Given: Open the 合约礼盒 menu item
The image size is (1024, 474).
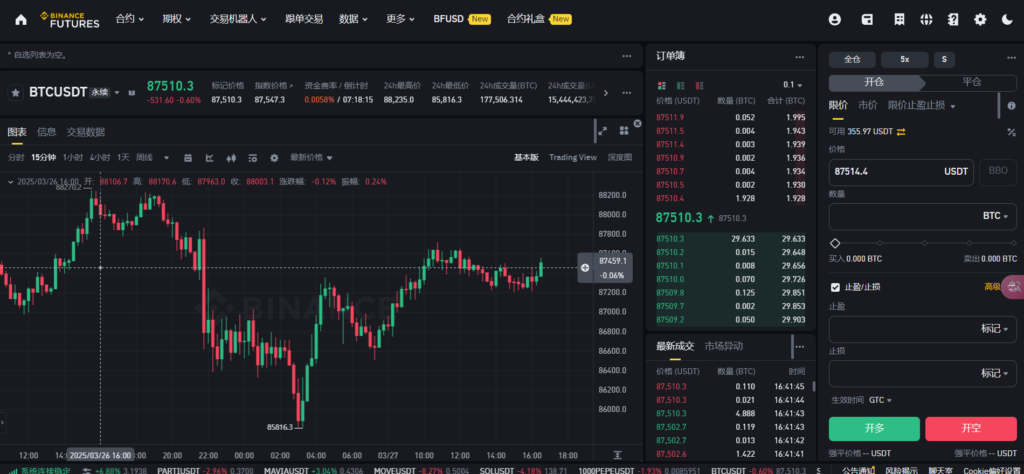Looking at the screenshot, I should 539,19.
